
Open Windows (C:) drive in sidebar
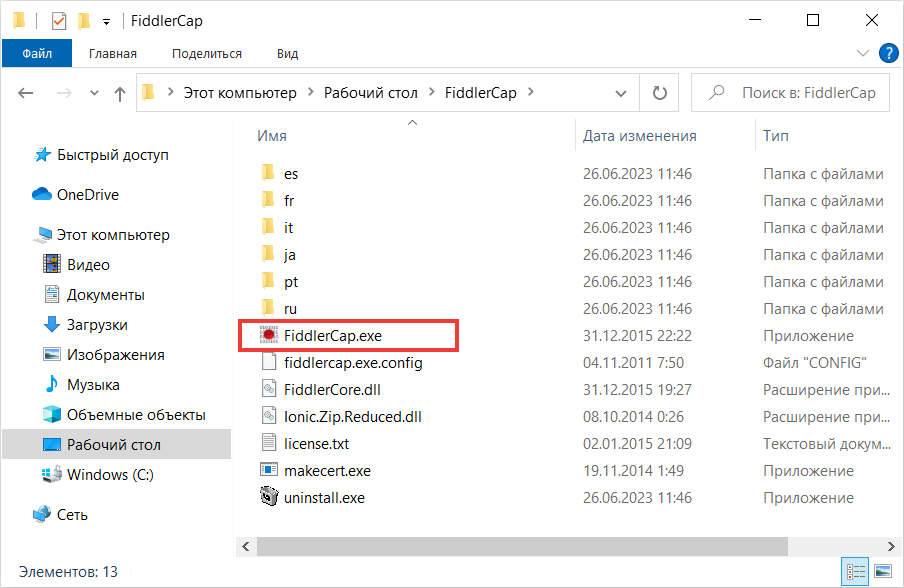[x=98, y=474]
